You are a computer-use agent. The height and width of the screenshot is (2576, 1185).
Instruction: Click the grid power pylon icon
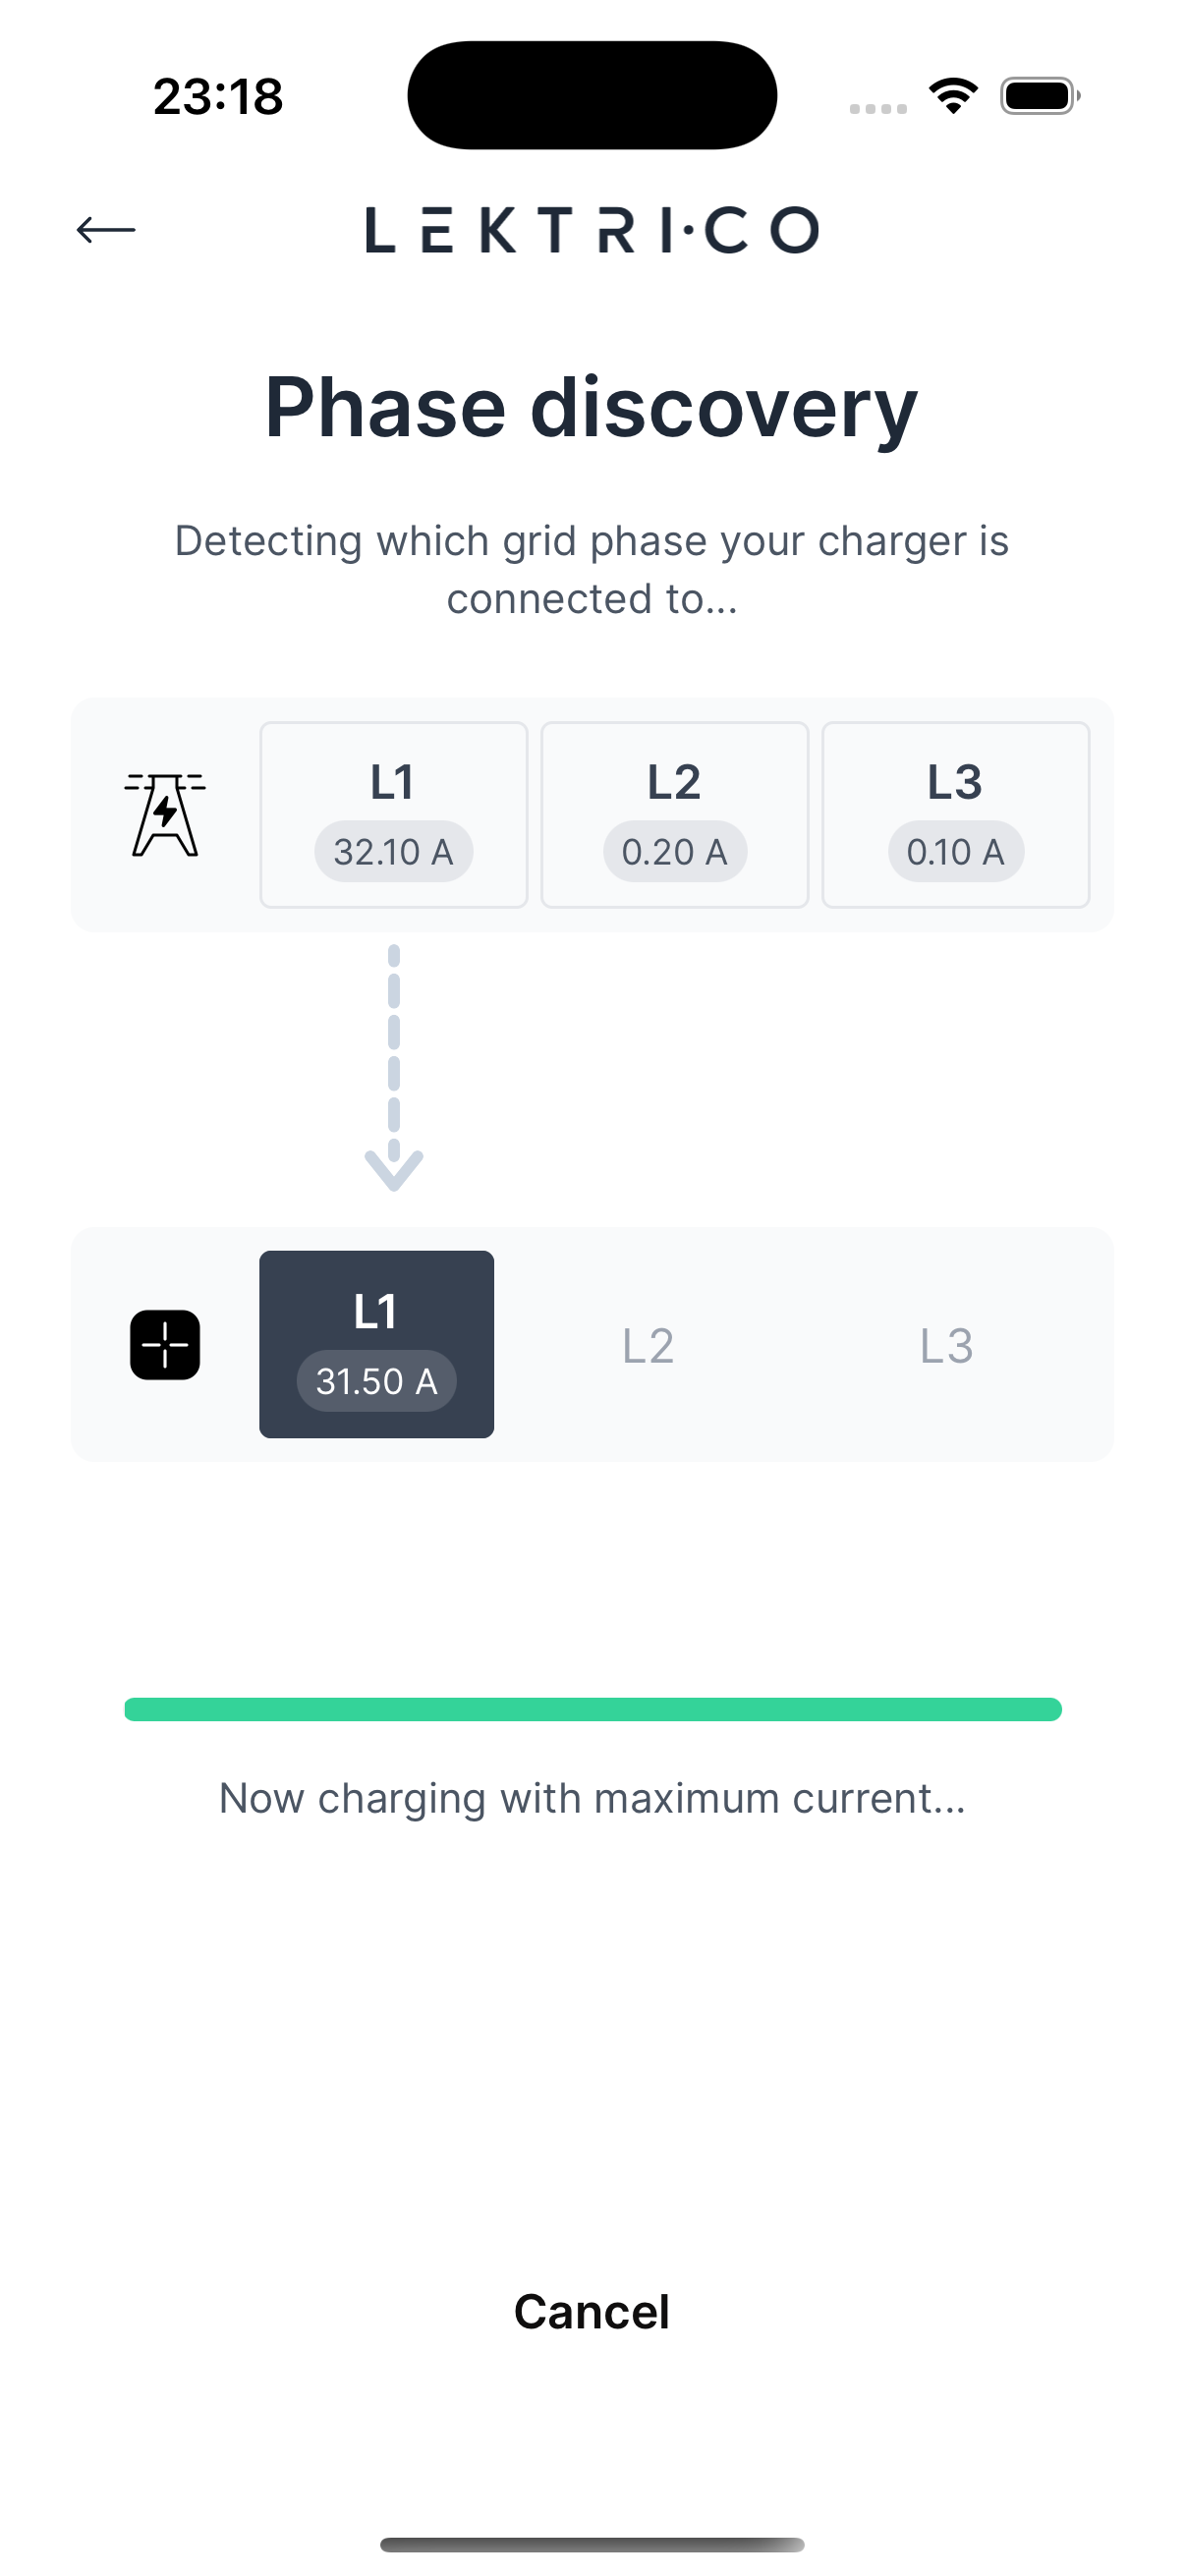(165, 814)
